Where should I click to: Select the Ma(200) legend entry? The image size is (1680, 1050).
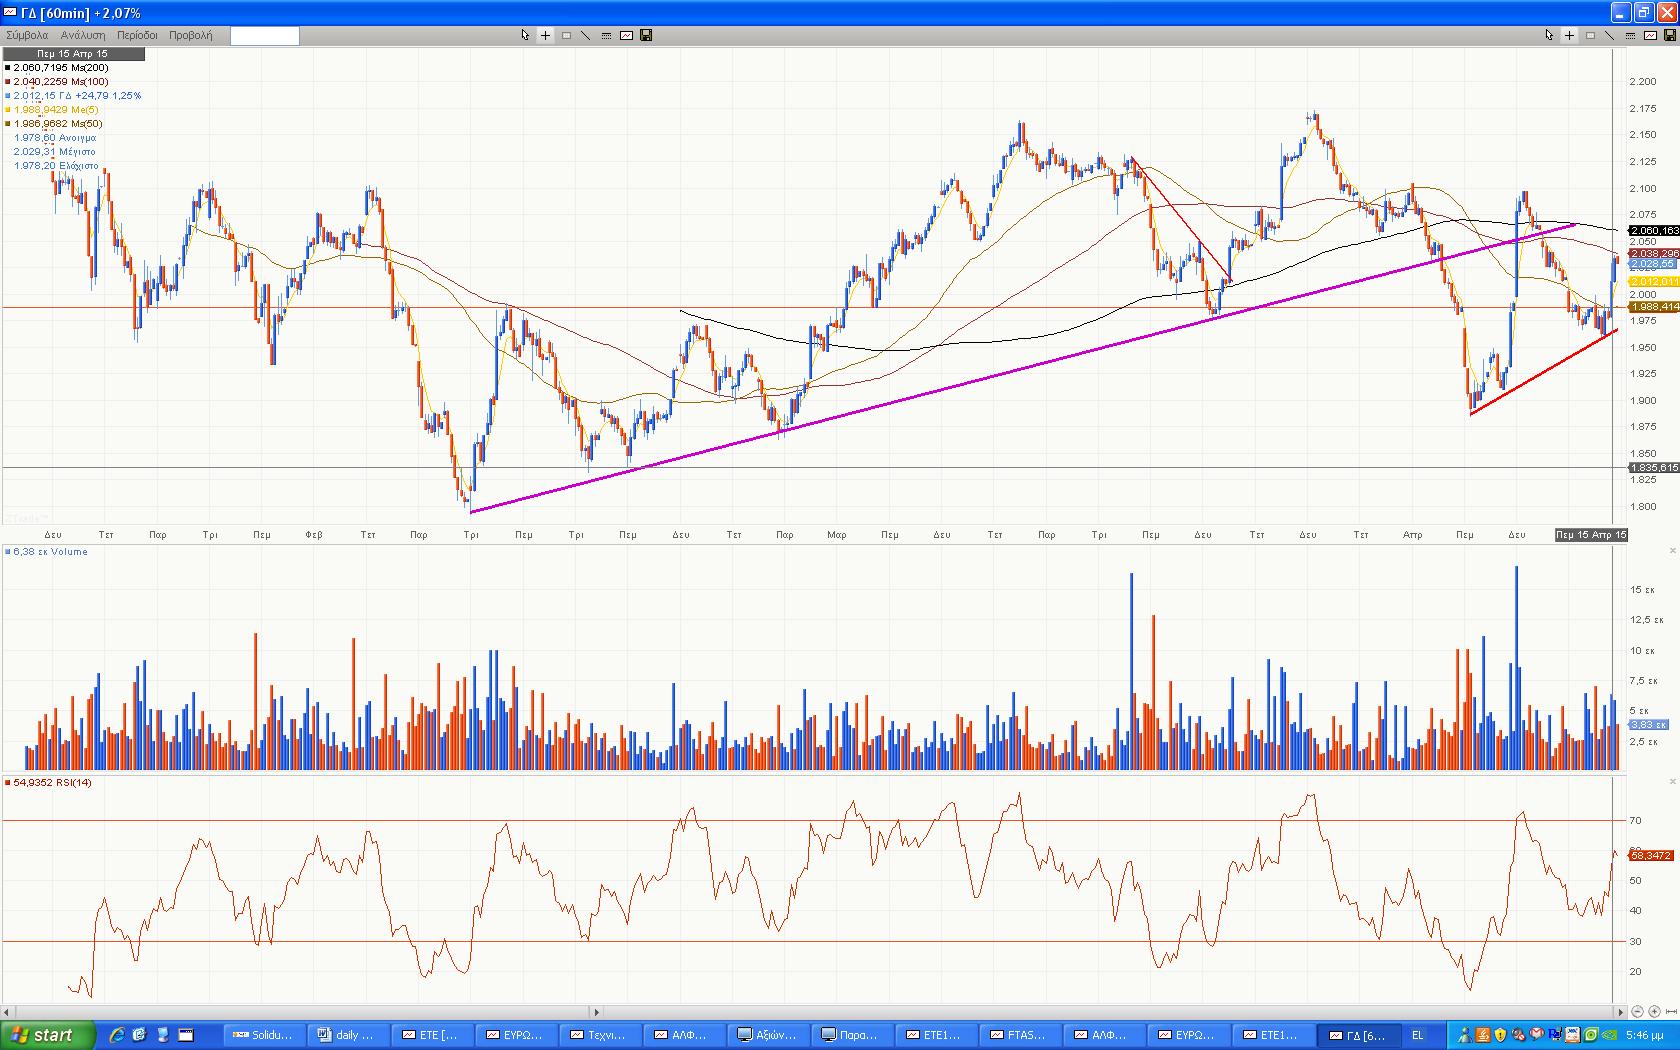56,68
